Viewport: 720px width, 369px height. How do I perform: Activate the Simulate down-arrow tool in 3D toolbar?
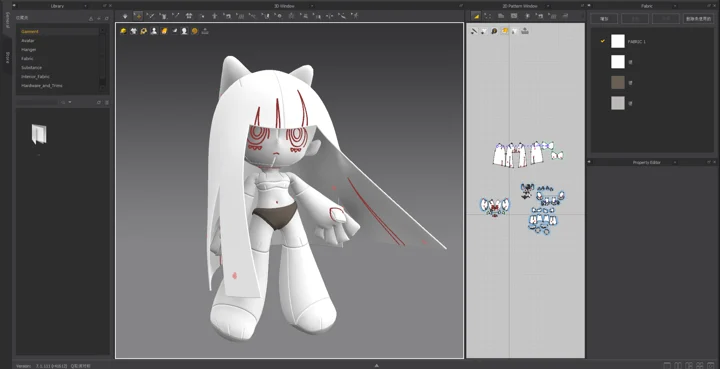pyautogui.click(x=125, y=16)
